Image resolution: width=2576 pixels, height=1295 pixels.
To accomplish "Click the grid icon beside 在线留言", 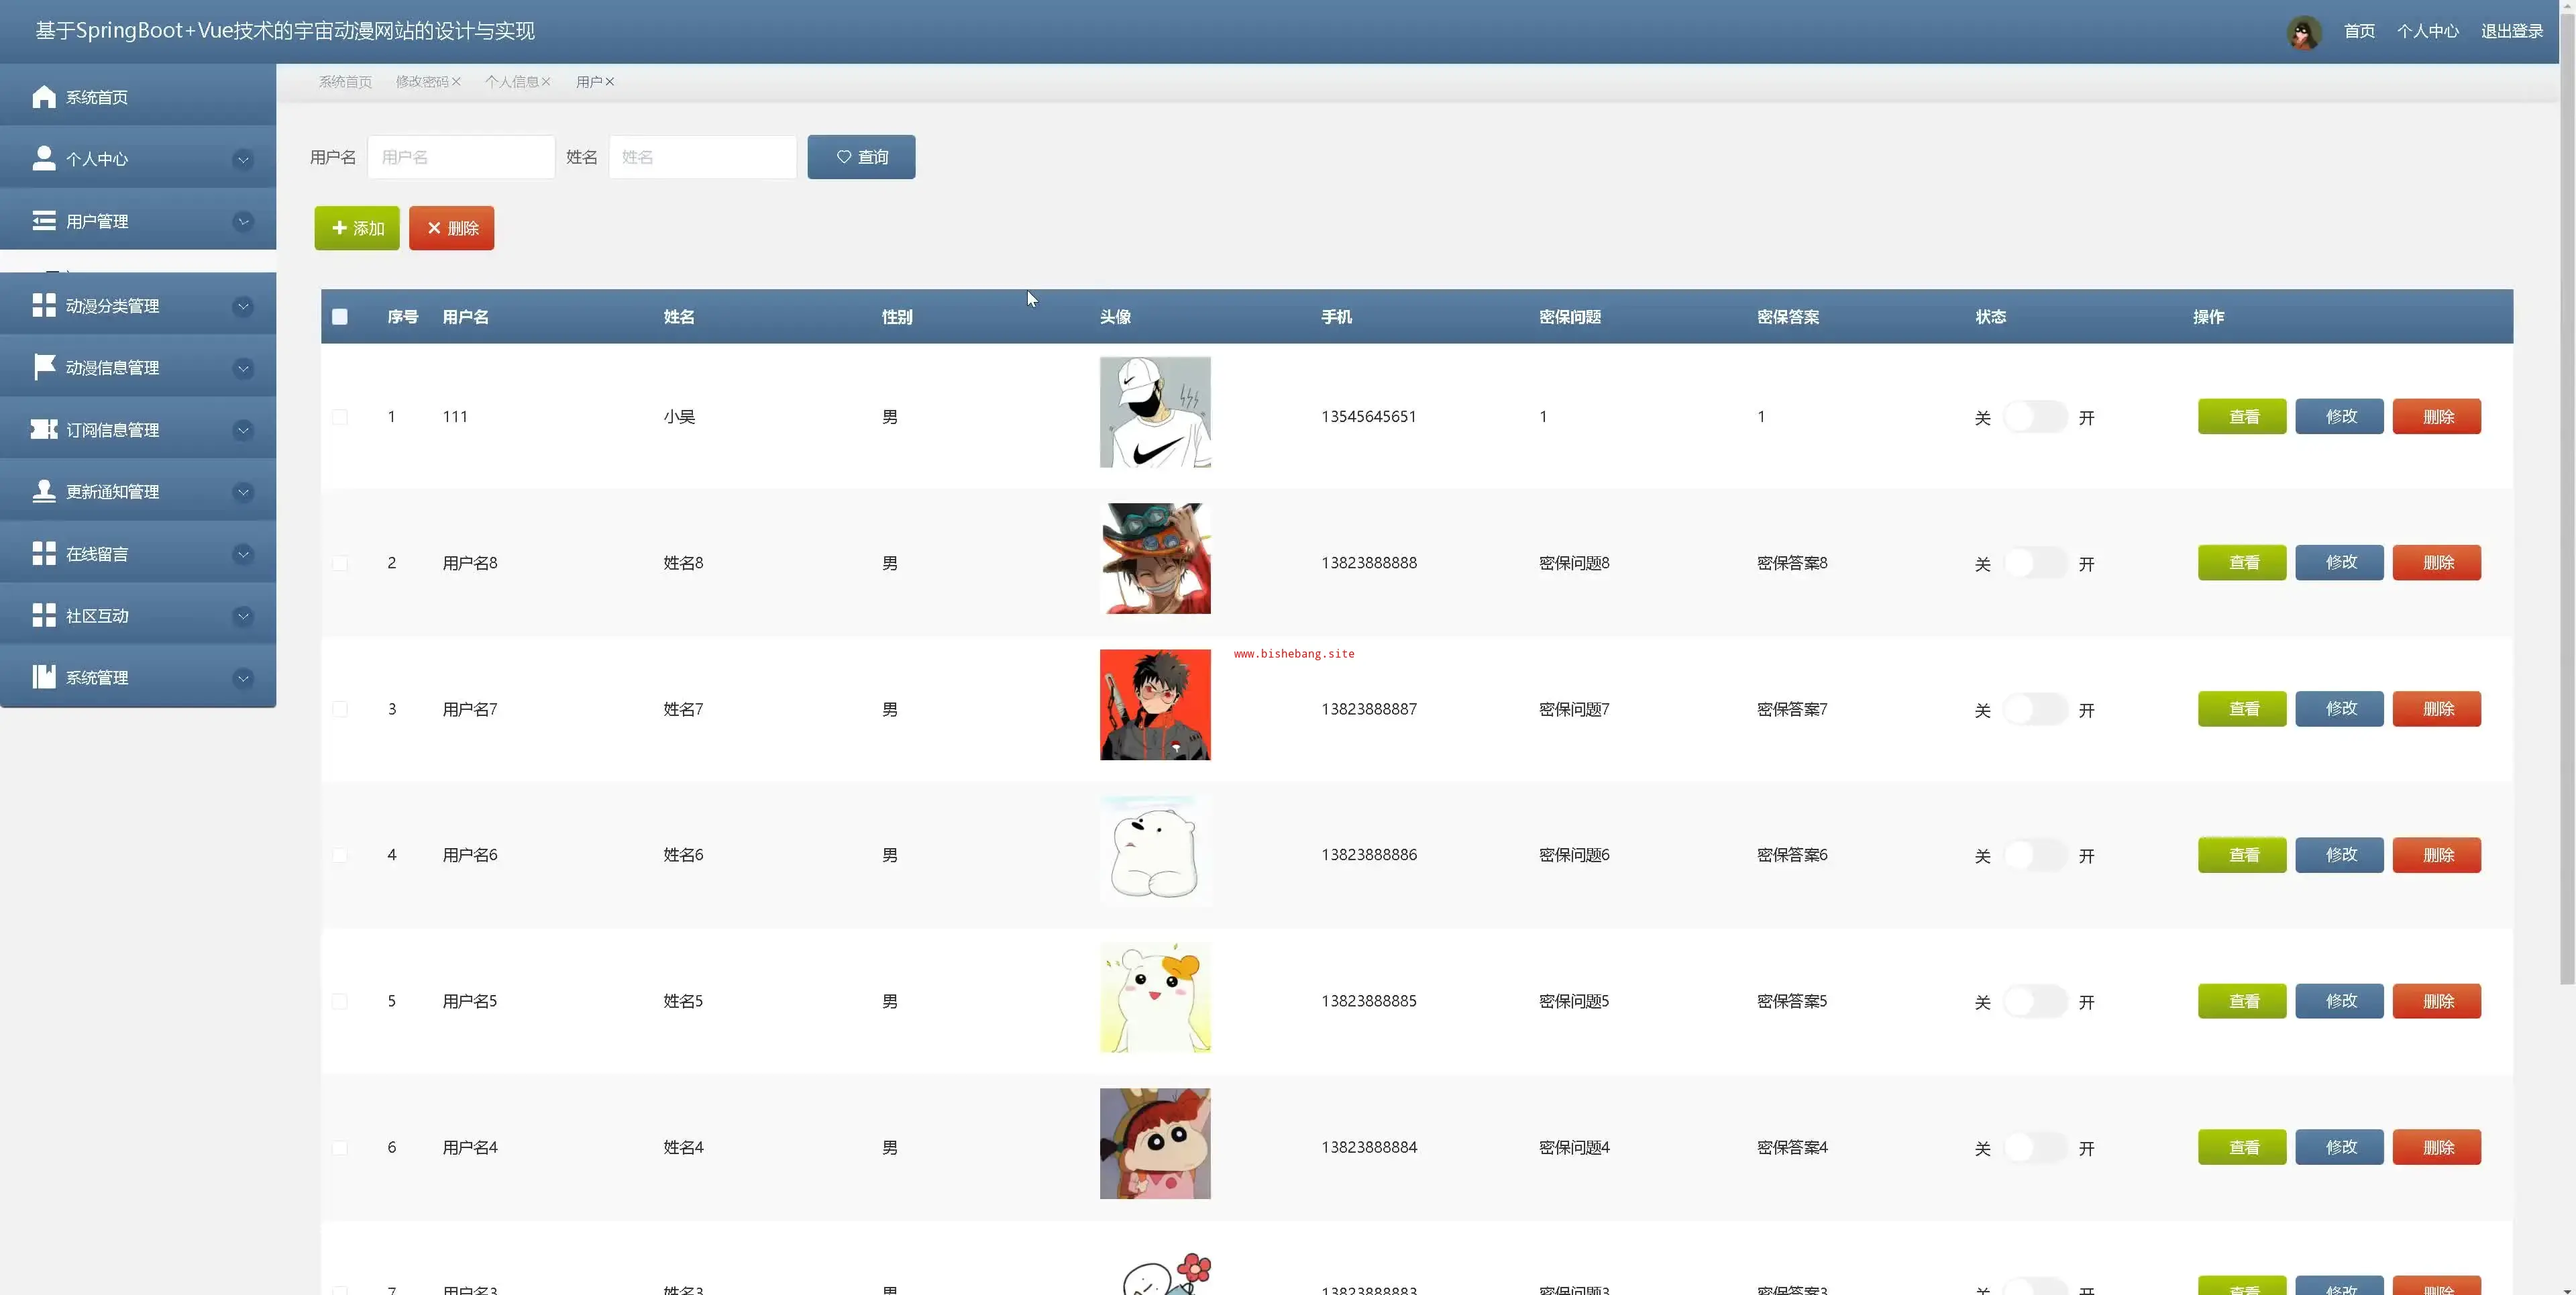I will 43,554.
